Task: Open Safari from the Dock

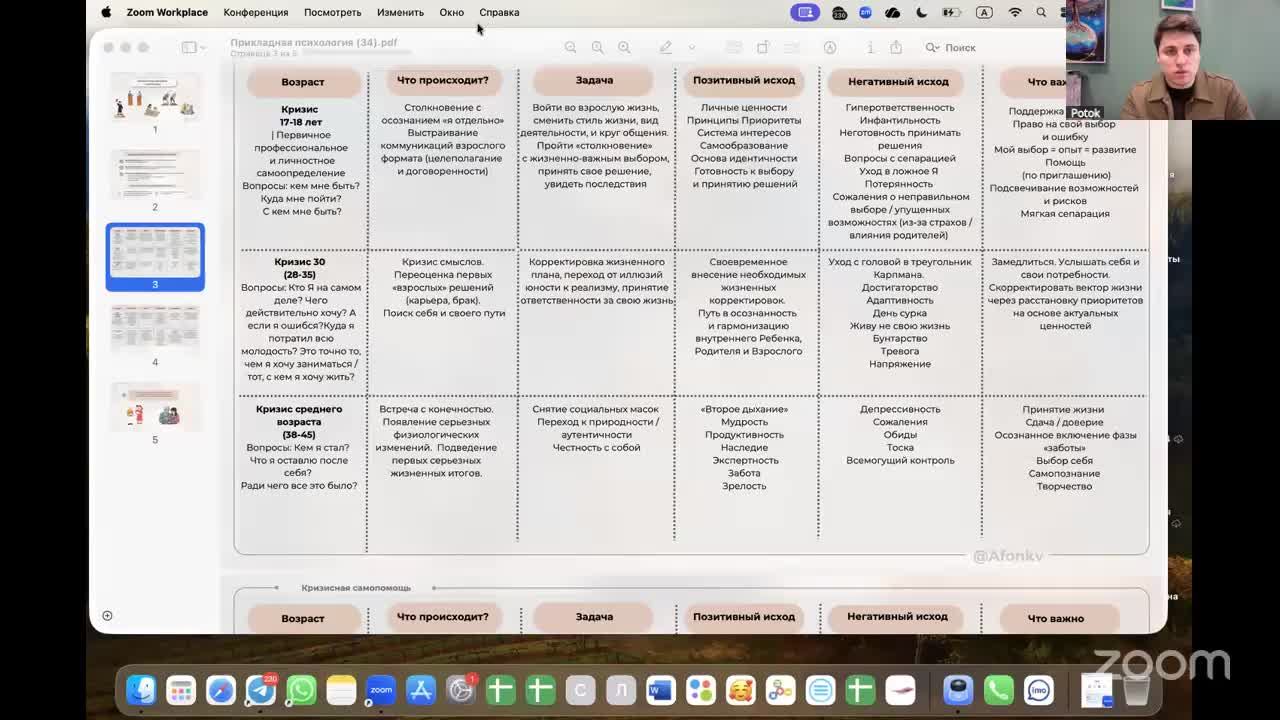Action: pyautogui.click(x=221, y=690)
